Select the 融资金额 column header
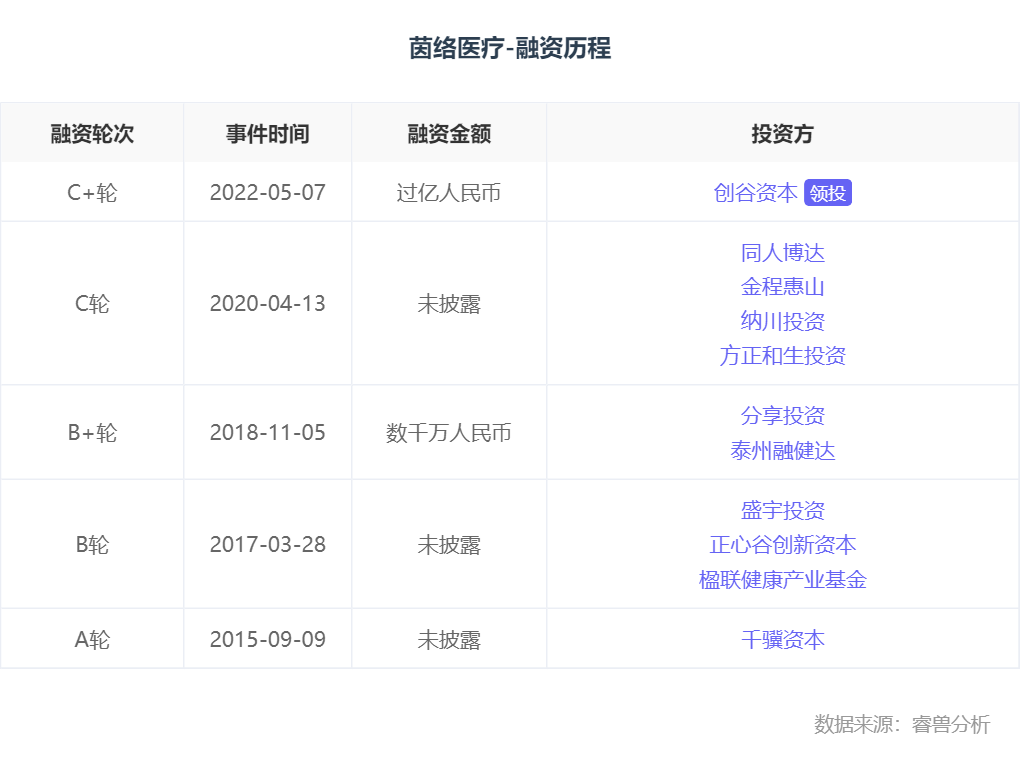 pos(449,134)
